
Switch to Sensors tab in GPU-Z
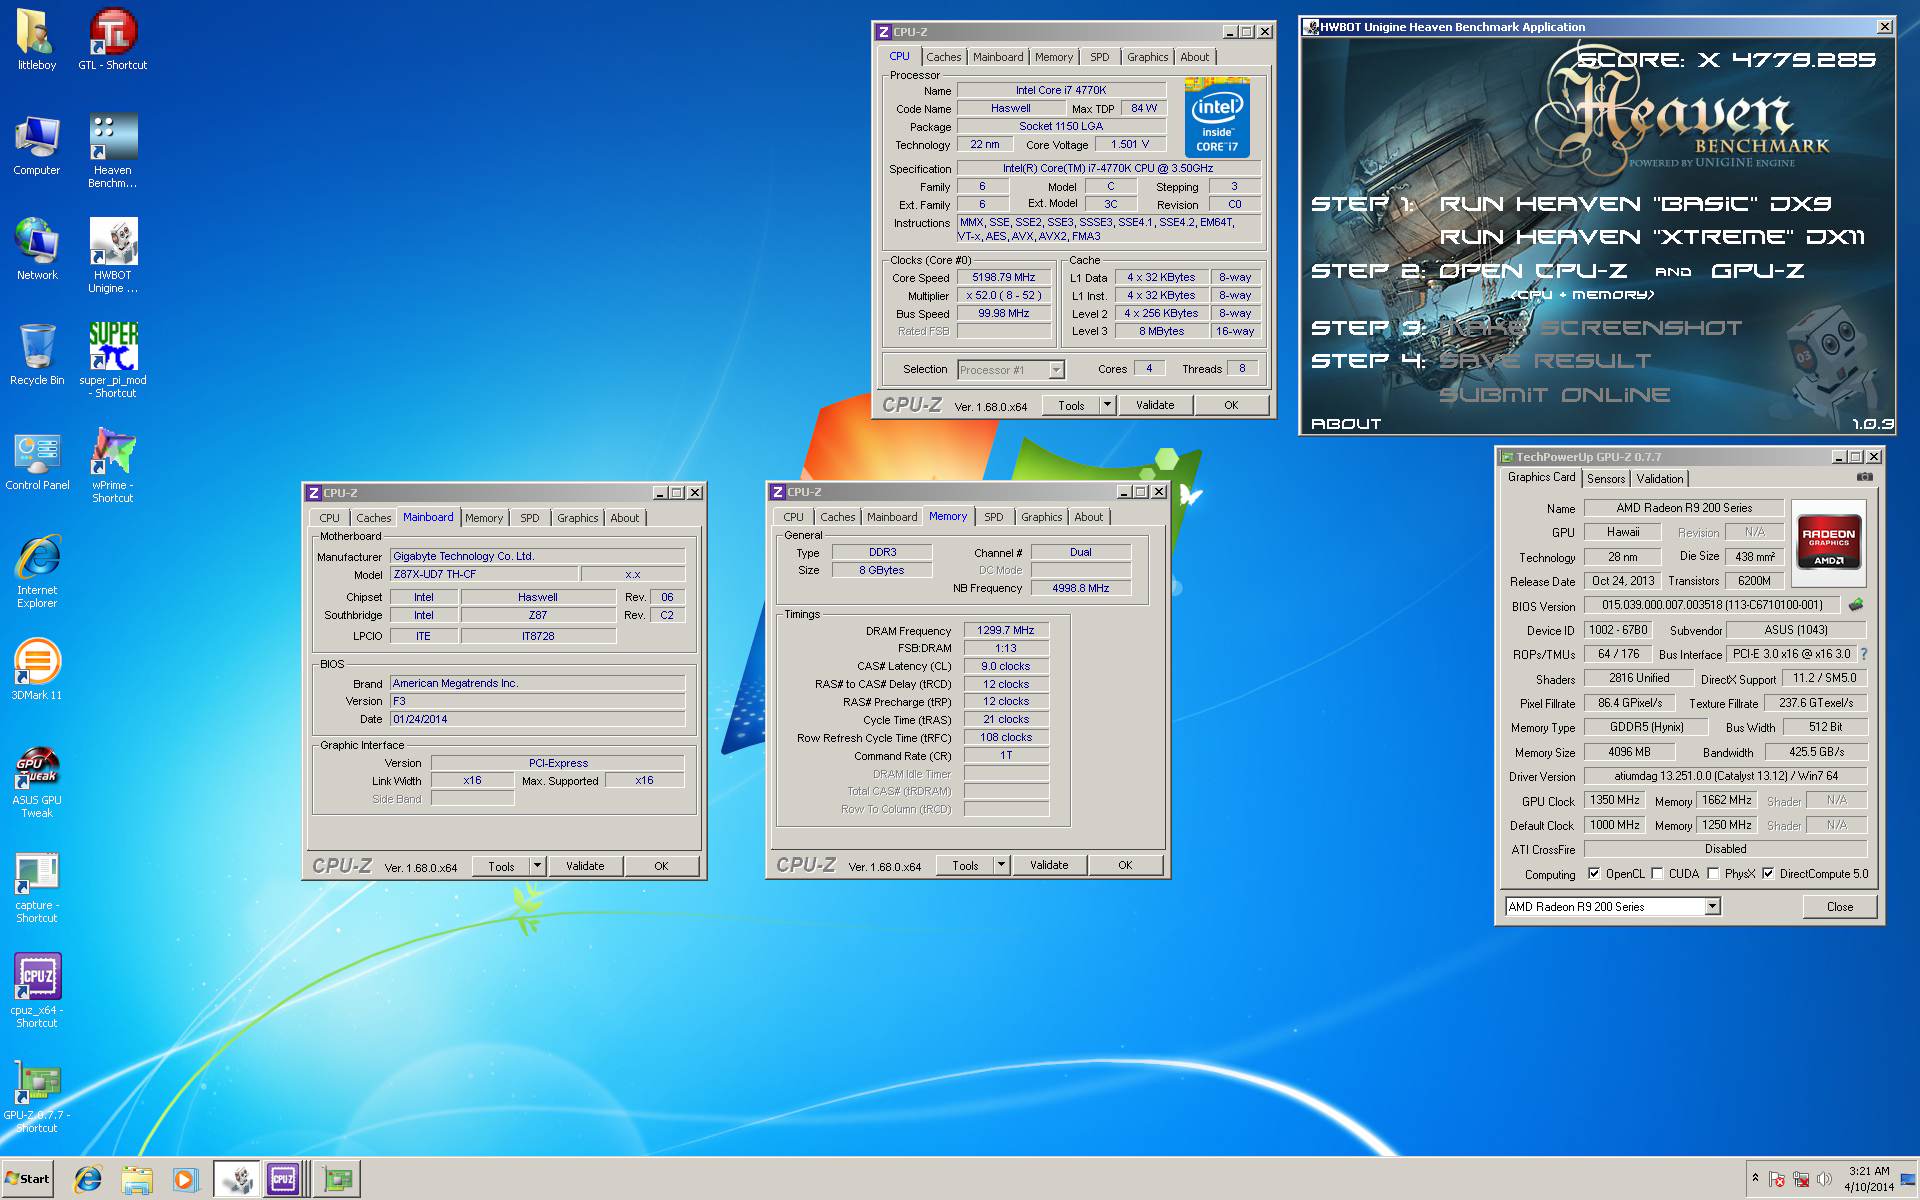tap(1606, 479)
